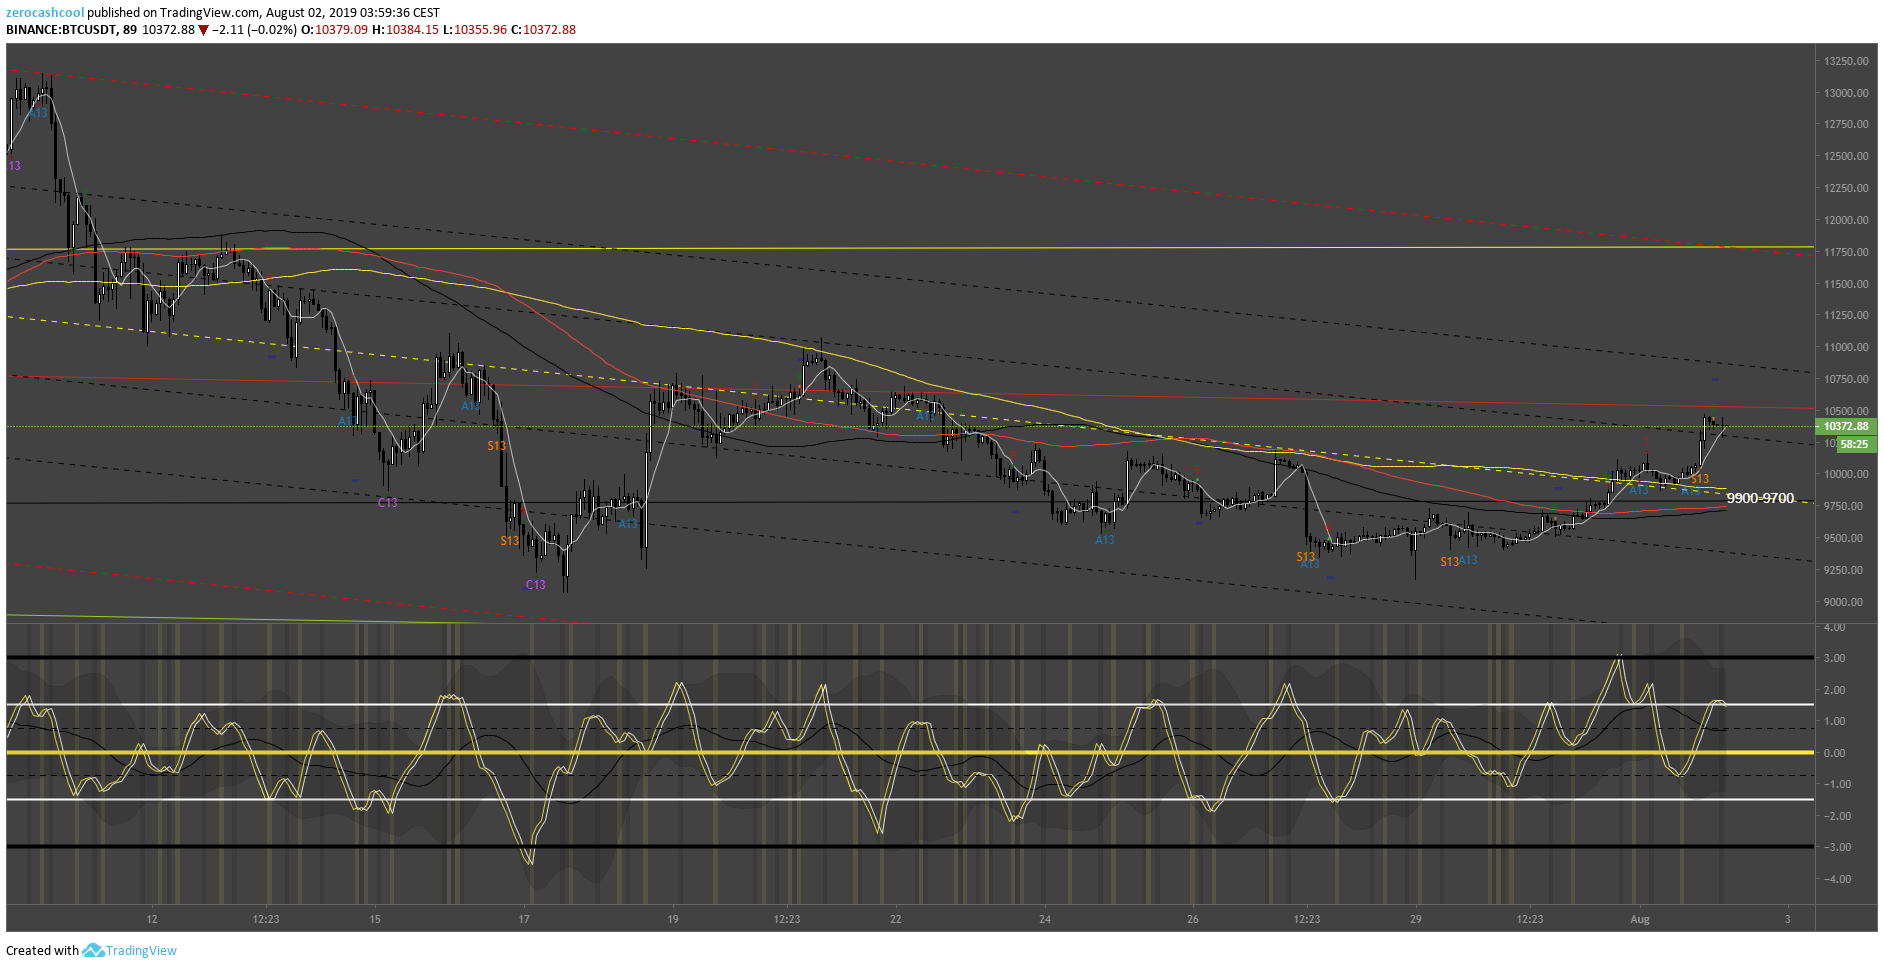Click the 9000.00 price axis label

click(x=1843, y=602)
